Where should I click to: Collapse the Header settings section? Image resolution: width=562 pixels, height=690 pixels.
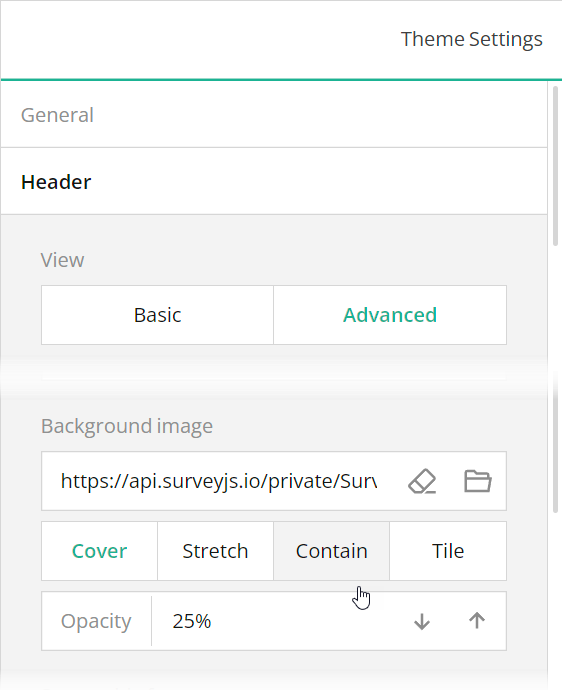click(x=274, y=182)
